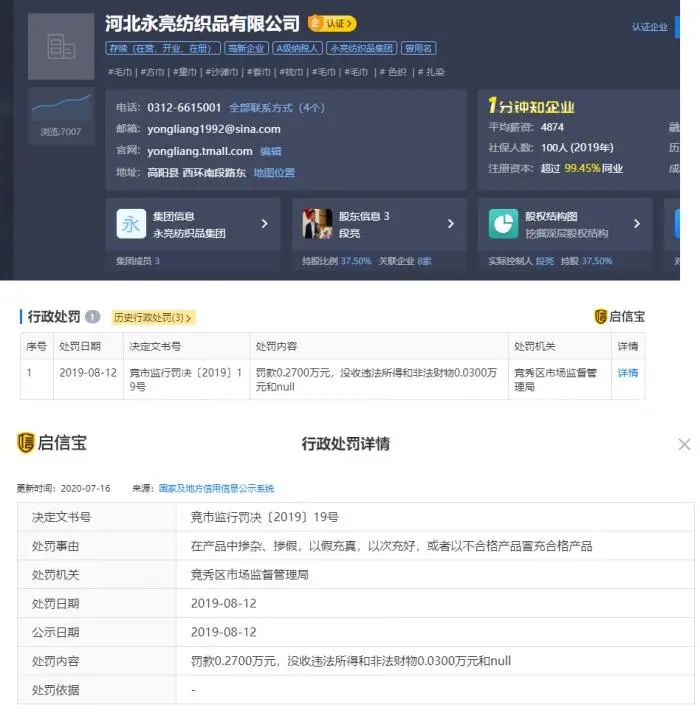Click the #色织 keyword tag
This screenshot has height=719, width=700.
(x=393, y=72)
